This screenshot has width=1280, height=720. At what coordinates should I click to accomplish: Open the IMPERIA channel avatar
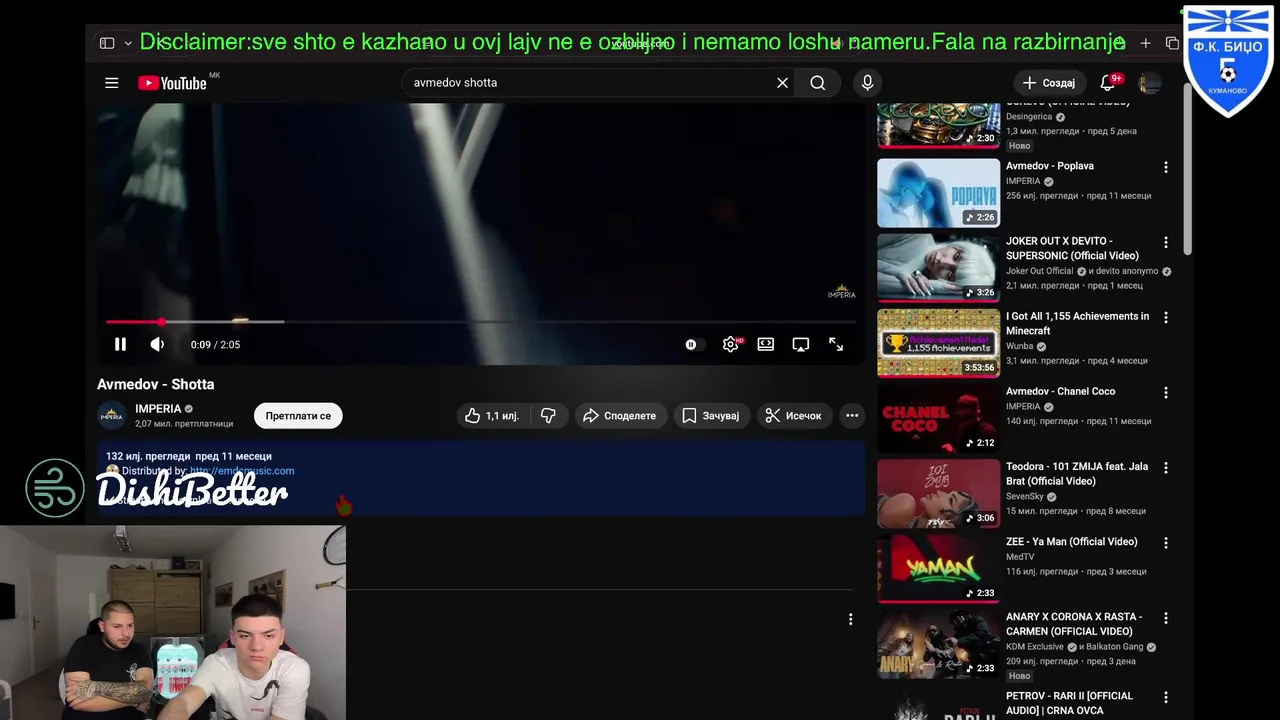pos(112,415)
